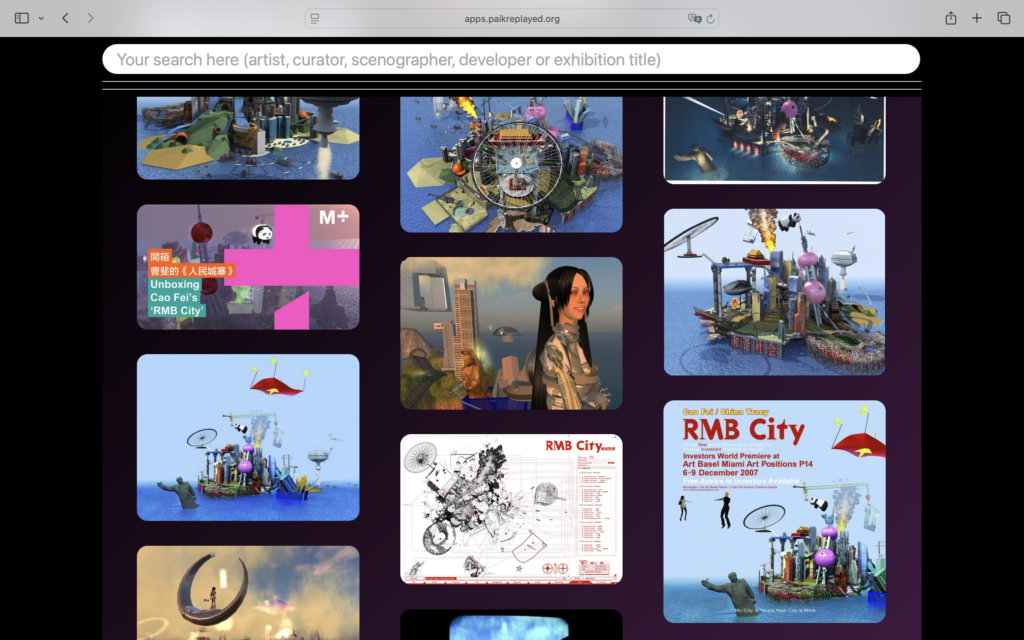Open the avatar woman with black hair image
Image resolution: width=1024 pixels, height=640 pixels.
click(511, 333)
